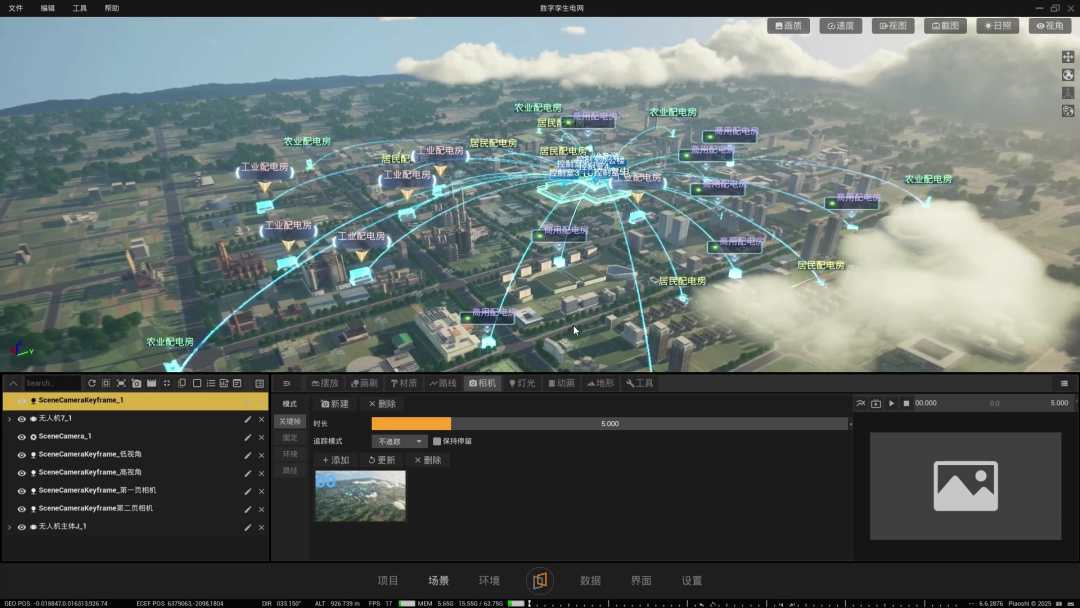Click the collapse-list icon left of 摆放 tab
Screen dimensions: 1080x608
pyautogui.click(x=287, y=383)
